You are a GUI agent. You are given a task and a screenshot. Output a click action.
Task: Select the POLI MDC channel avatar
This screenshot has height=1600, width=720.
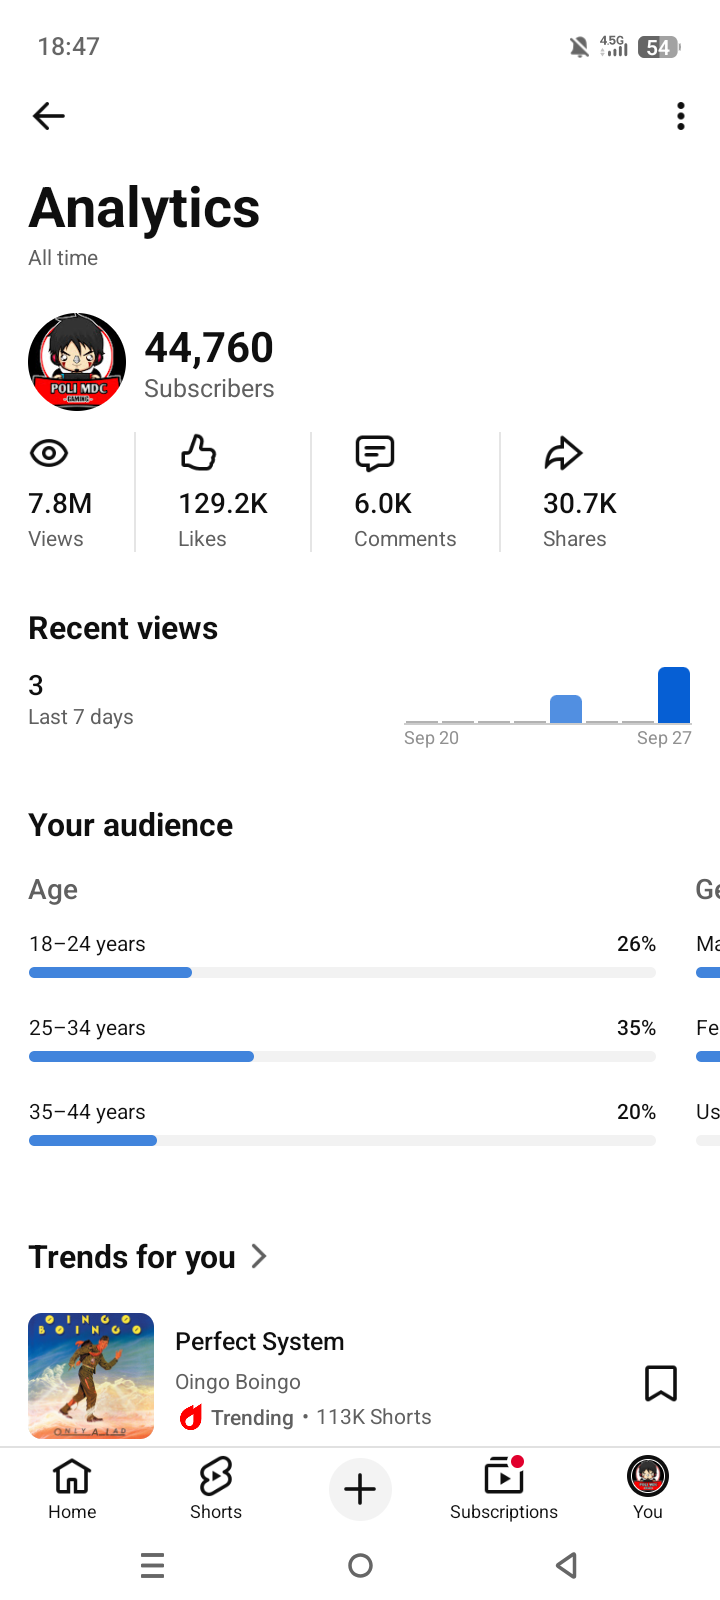coord(77,362)
